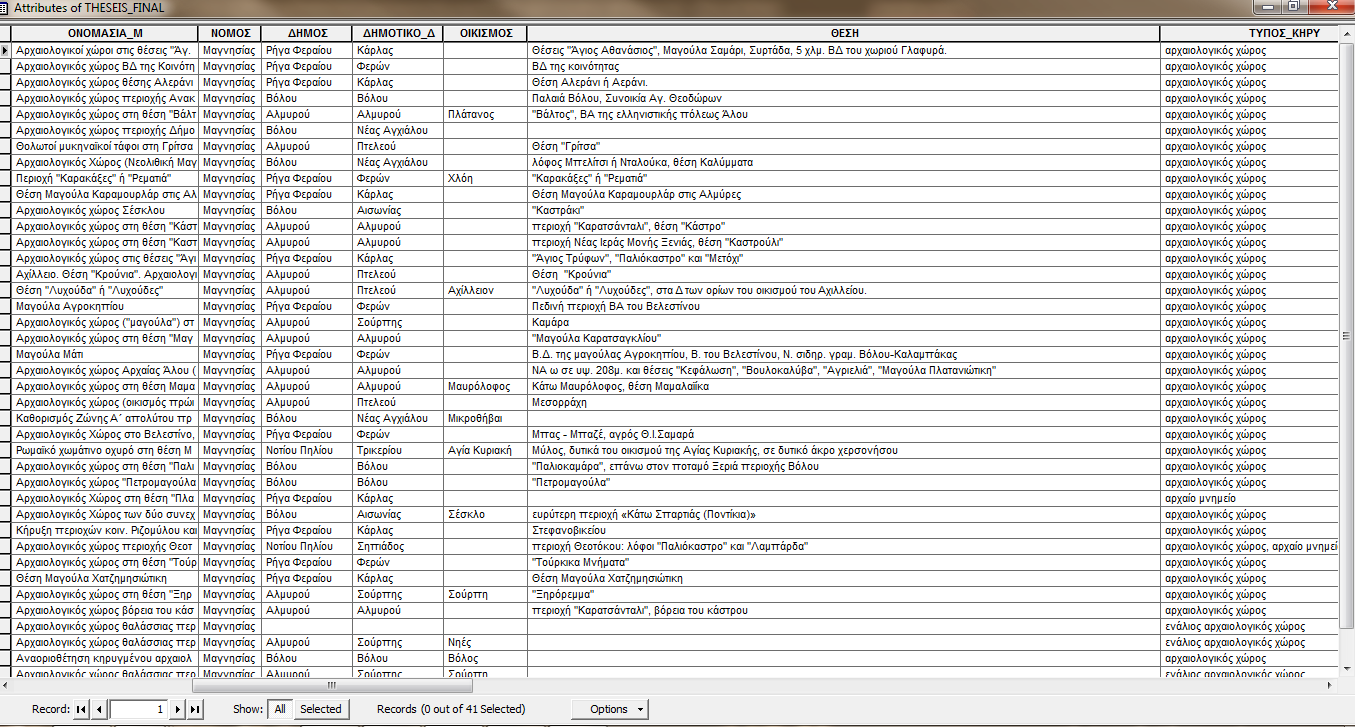The width and height of the screenshot is (1355, 727).
Task: Click the ΘΕΣΗ column header
Action: click(844, 33)
